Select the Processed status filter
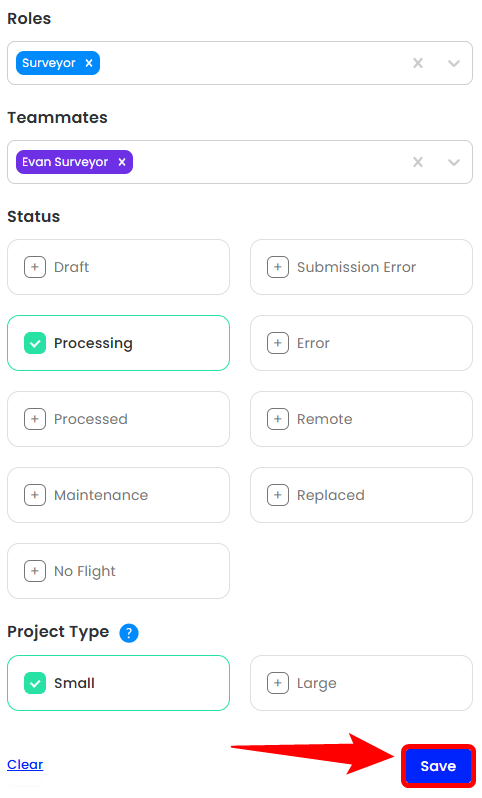Screen dimensions: 482x798 tap(118, 419)
